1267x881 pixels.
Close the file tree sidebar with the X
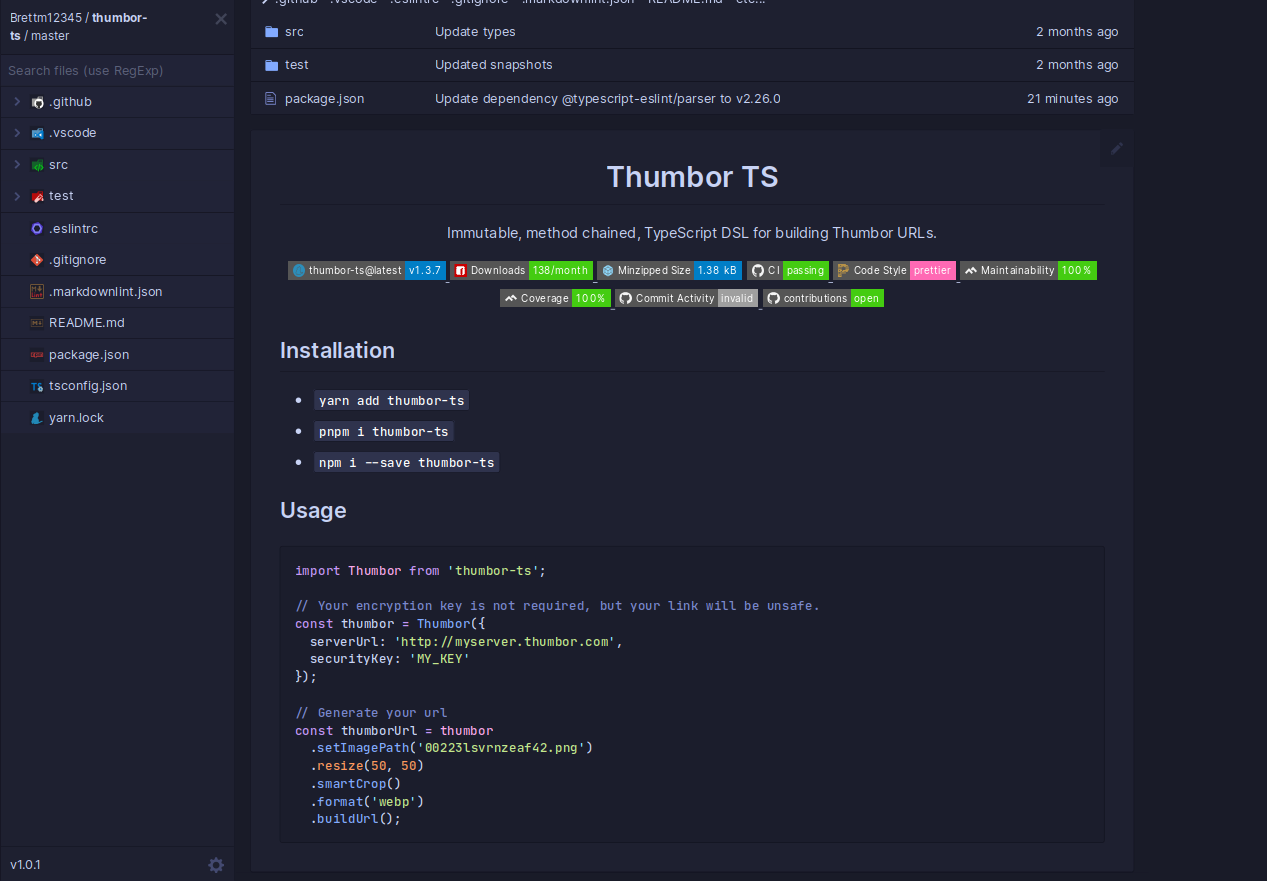[220, 18]
